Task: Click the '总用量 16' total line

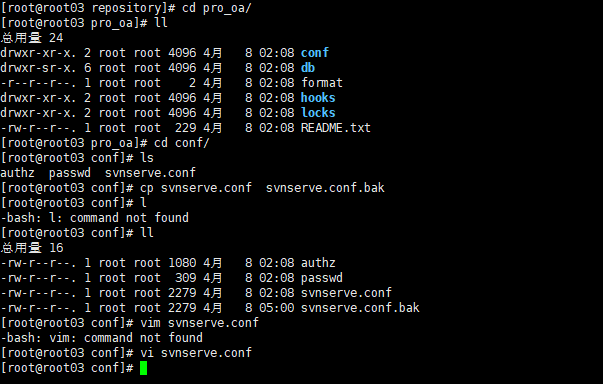Action: 32,248
